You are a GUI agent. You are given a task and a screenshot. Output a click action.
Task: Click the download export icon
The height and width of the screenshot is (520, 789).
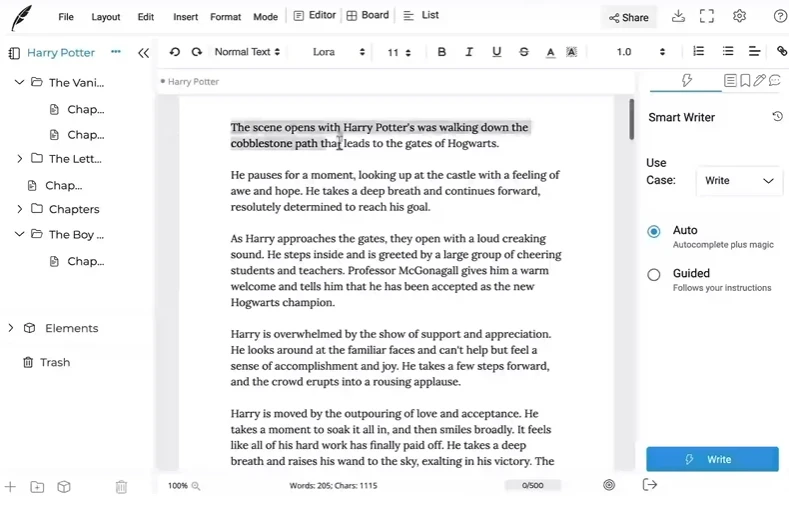[678, 16]
